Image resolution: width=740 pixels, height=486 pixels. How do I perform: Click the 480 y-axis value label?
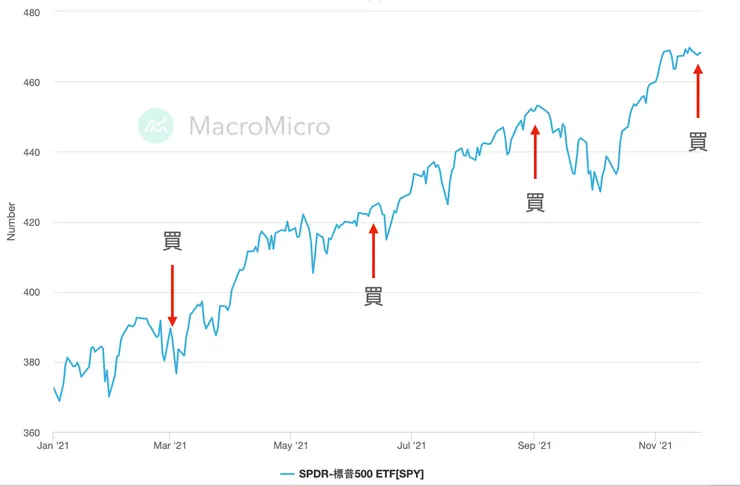point(31,12)
